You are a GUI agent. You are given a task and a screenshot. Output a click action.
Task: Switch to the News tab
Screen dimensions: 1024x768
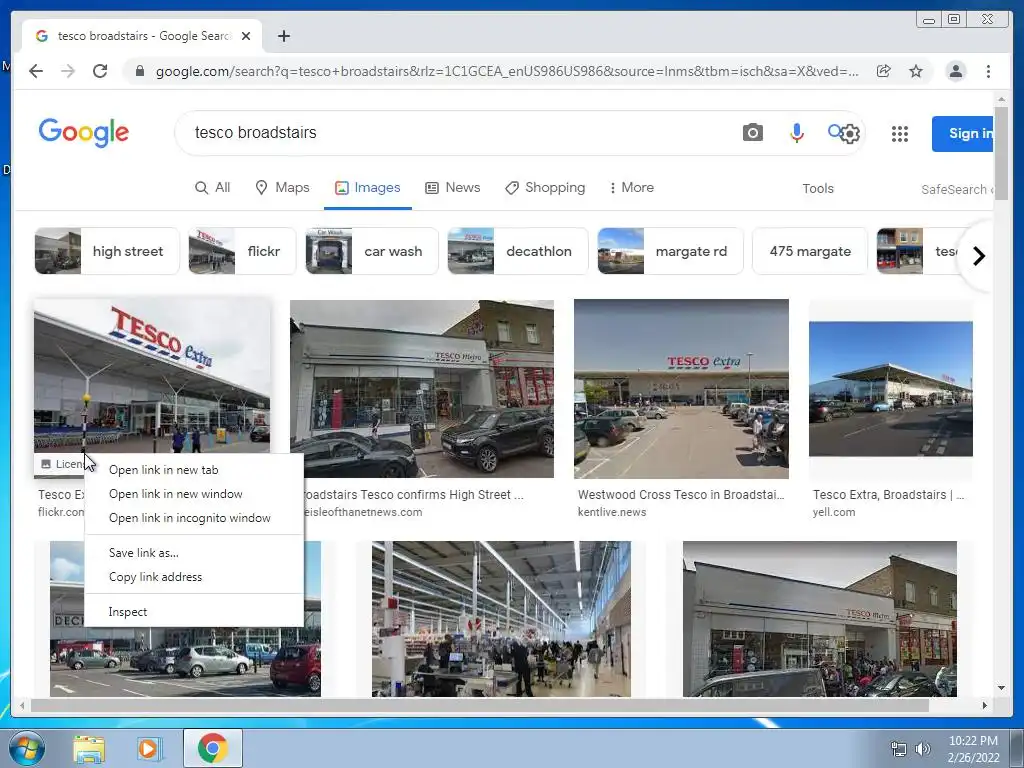tap(453, 188)
